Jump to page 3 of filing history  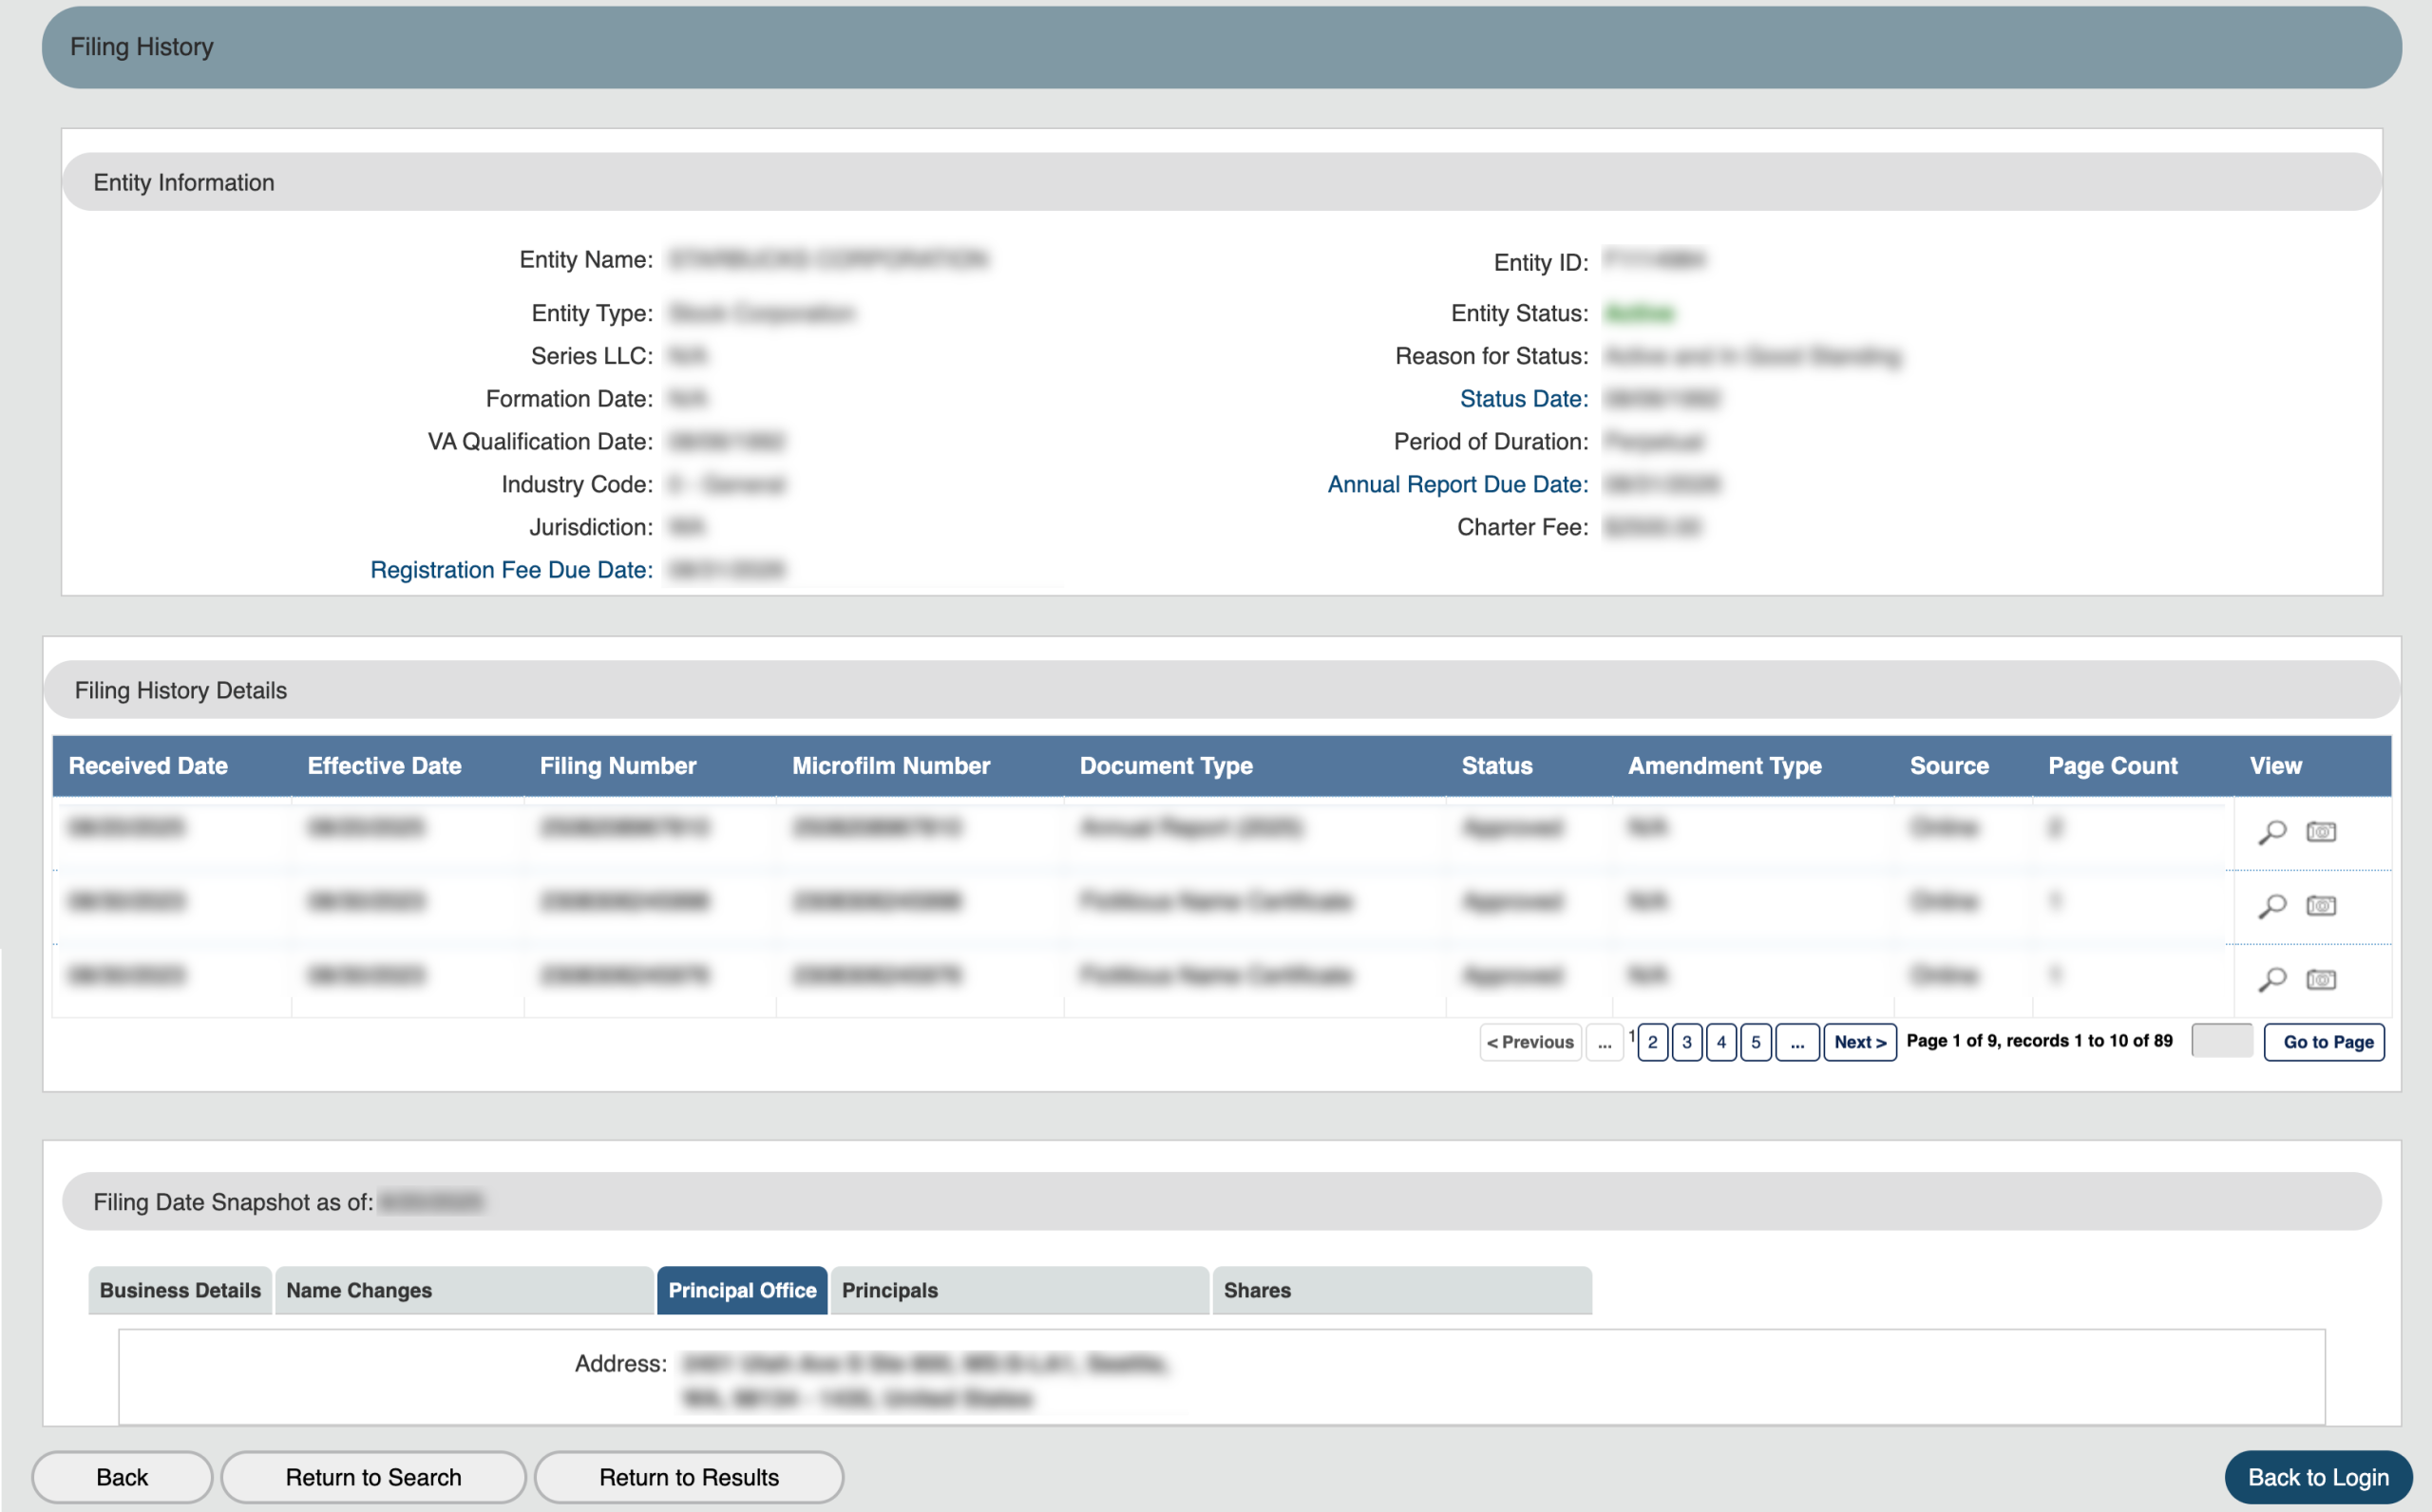coord(1687,1042)
